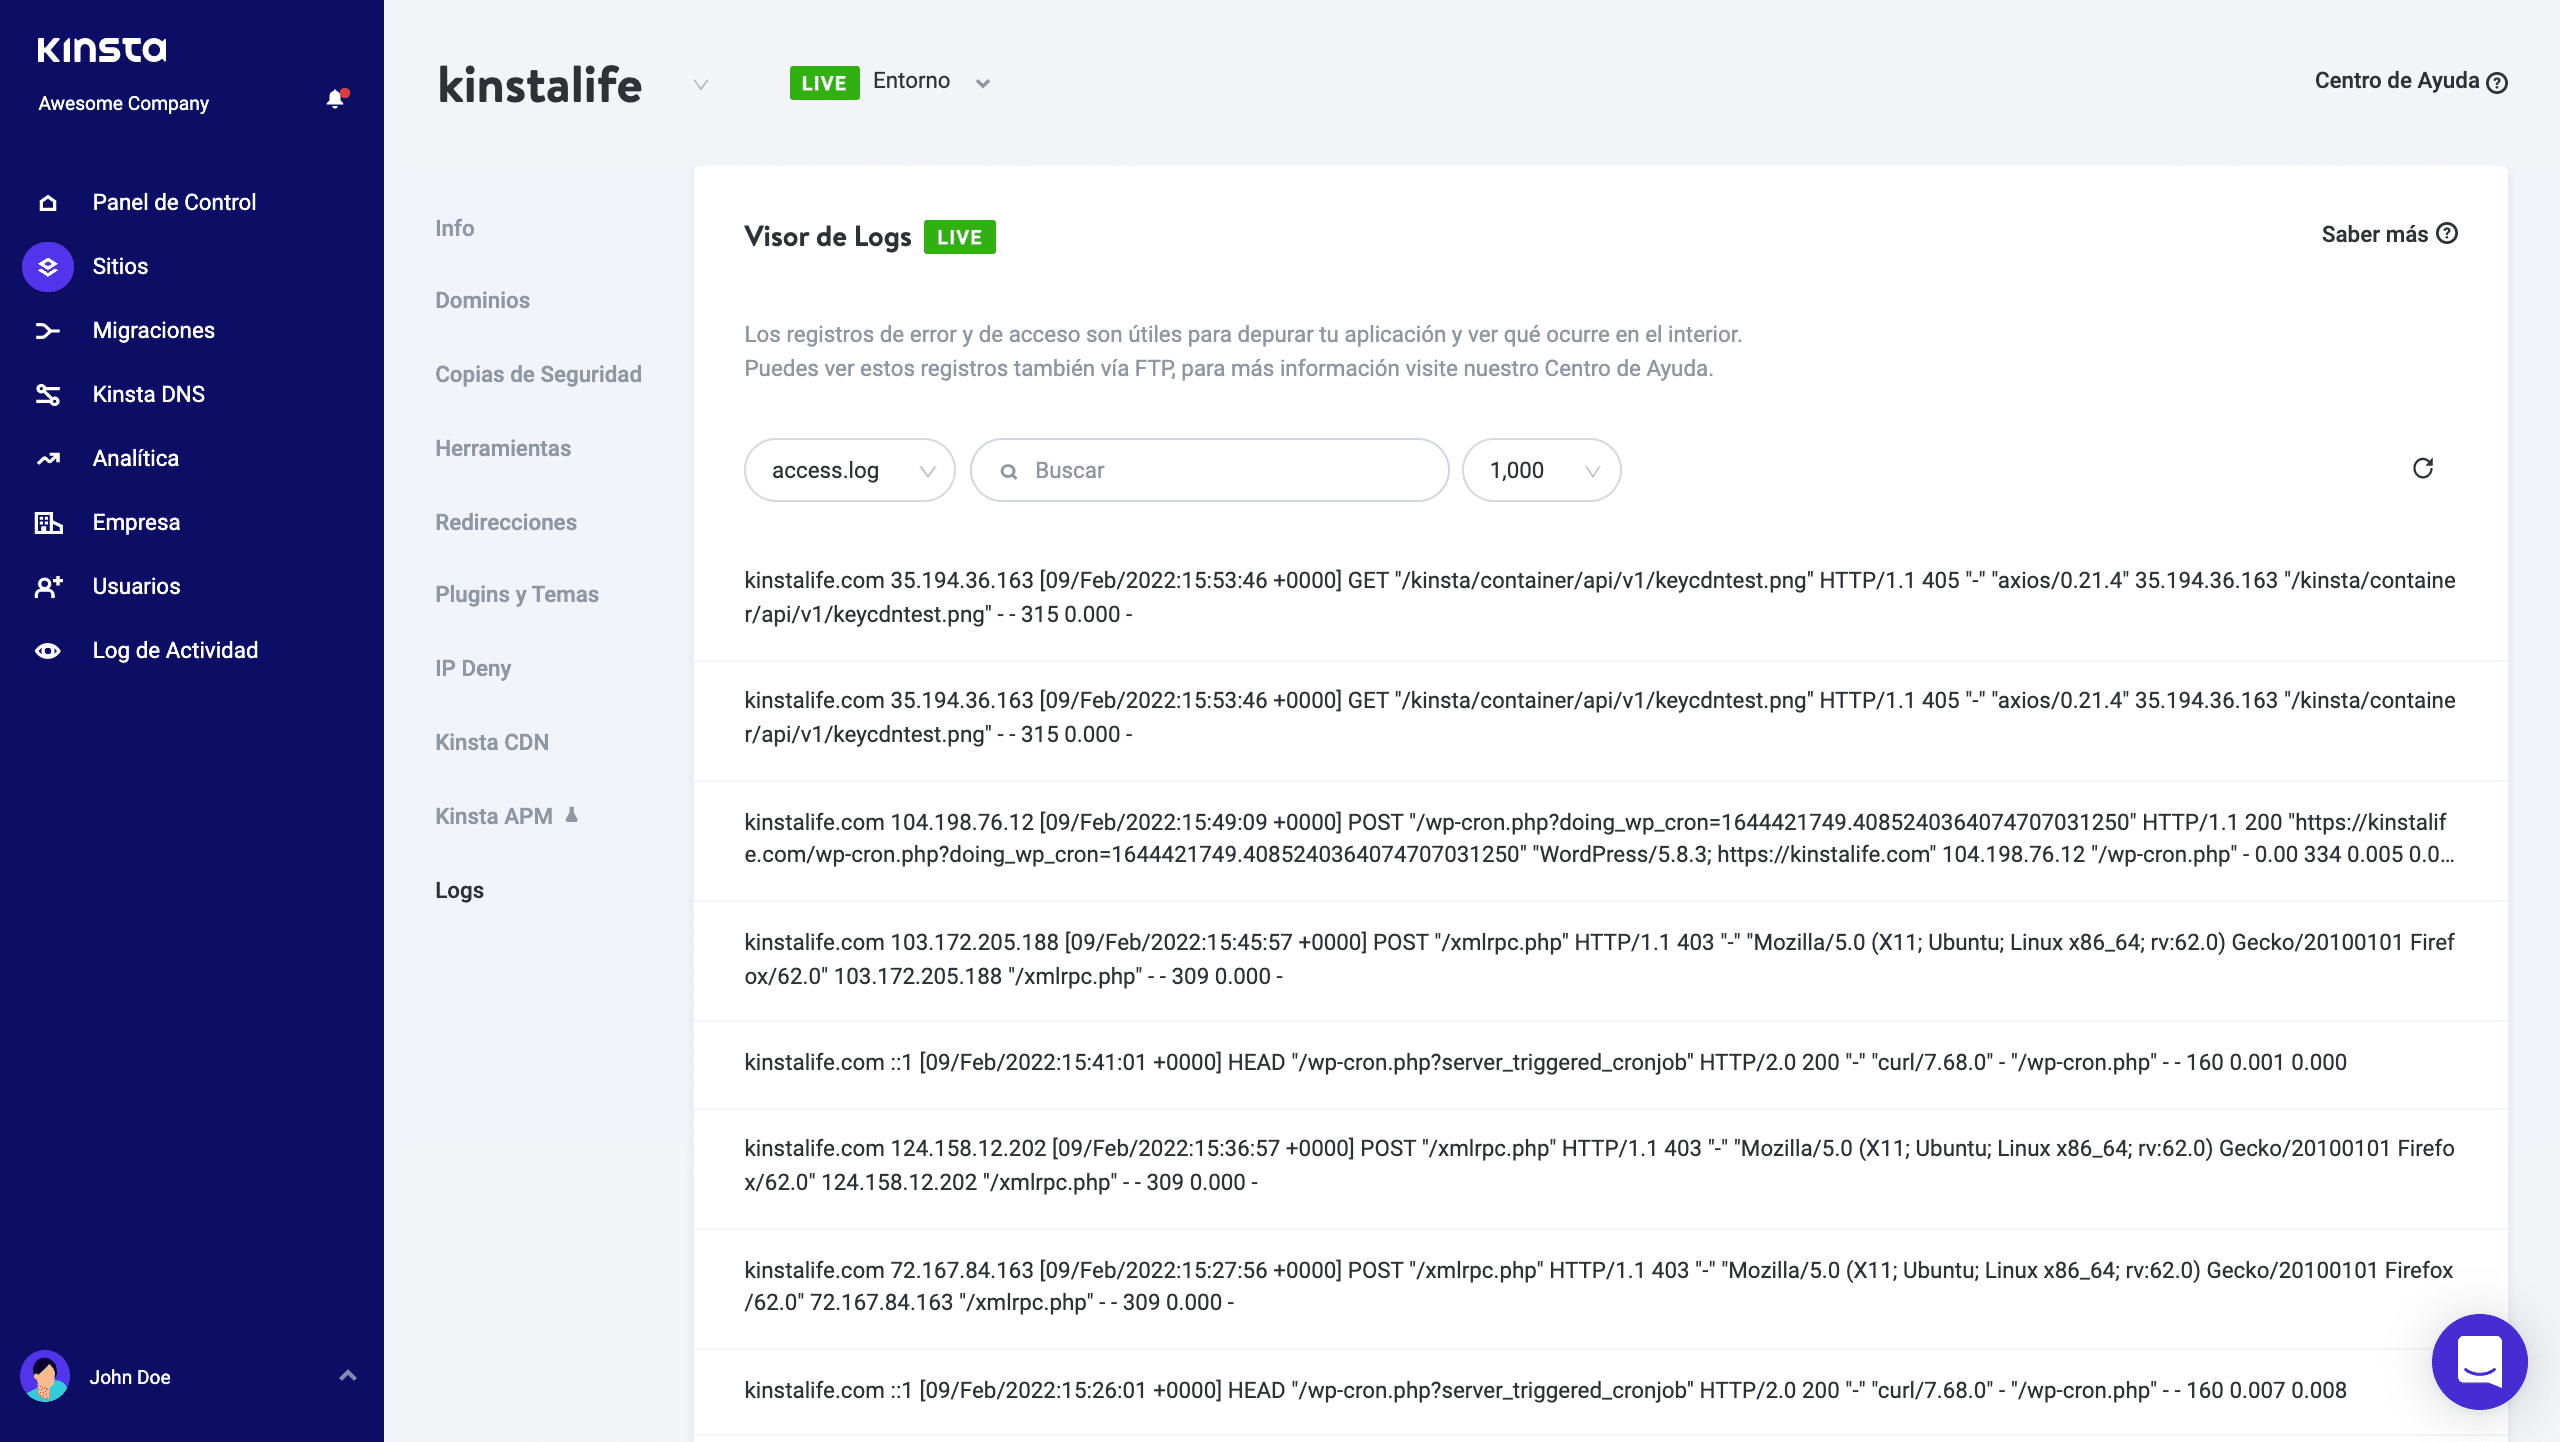Click the refresh logs icon button
This screenshot has height=1442, width=2560.
click(x=2421, y=468)
